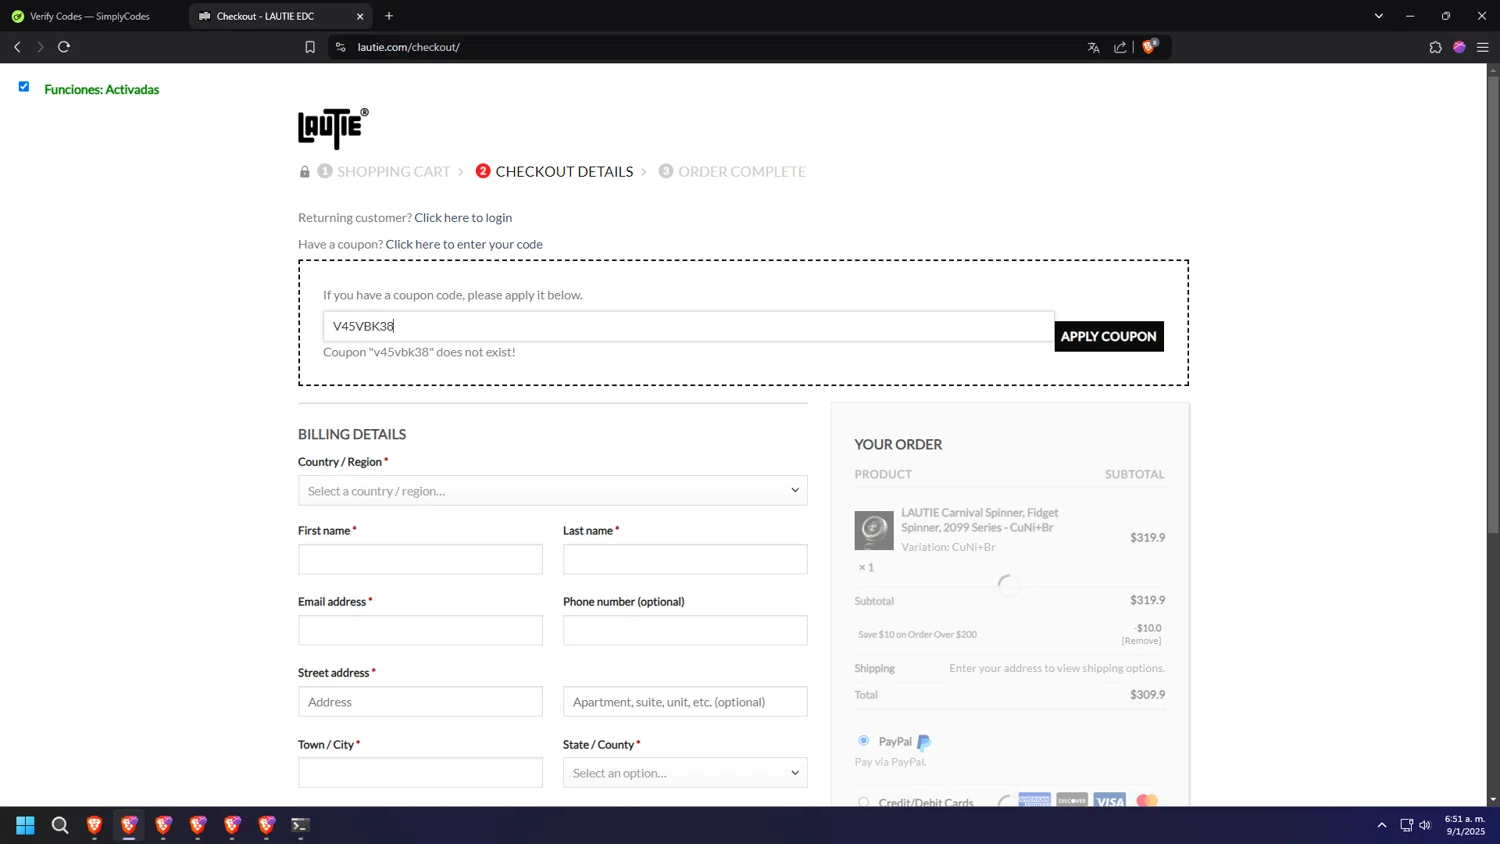Focus the First name field
The width and height of the screenshot is (1500, 844).
pos(420,559)
